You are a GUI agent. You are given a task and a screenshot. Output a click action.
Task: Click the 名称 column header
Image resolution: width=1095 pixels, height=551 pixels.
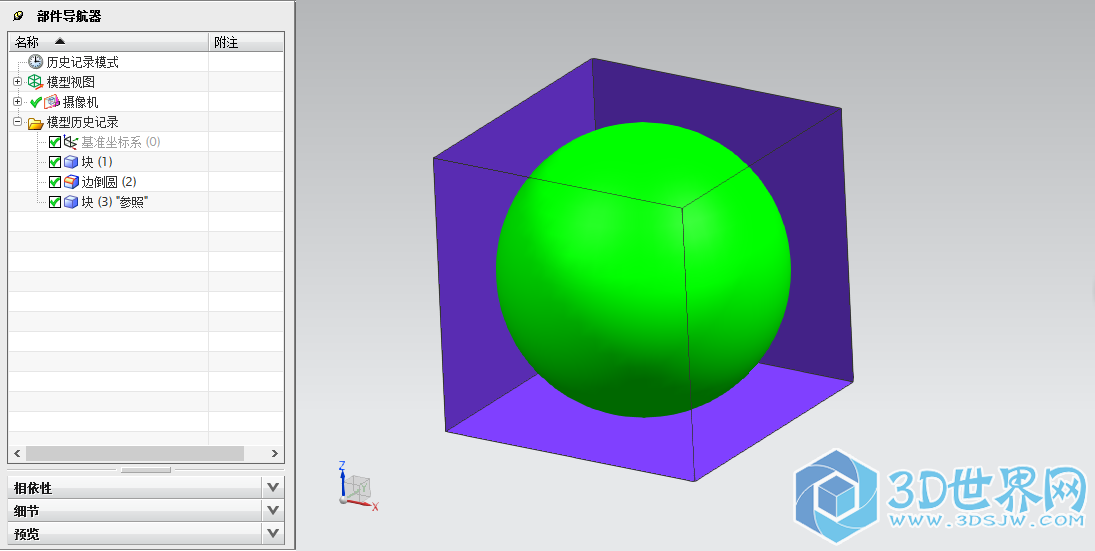coord(109,42)
